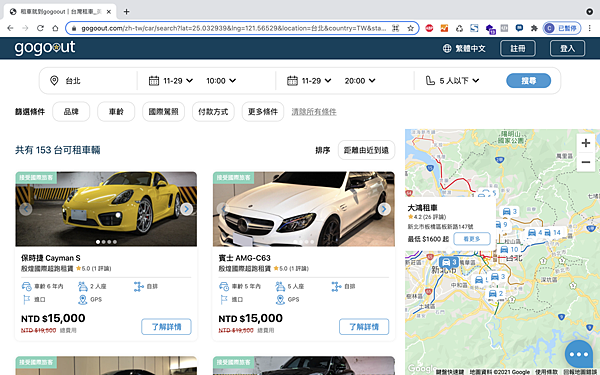Open the browser home page
The image size is (600, 375).
point(55,28)
